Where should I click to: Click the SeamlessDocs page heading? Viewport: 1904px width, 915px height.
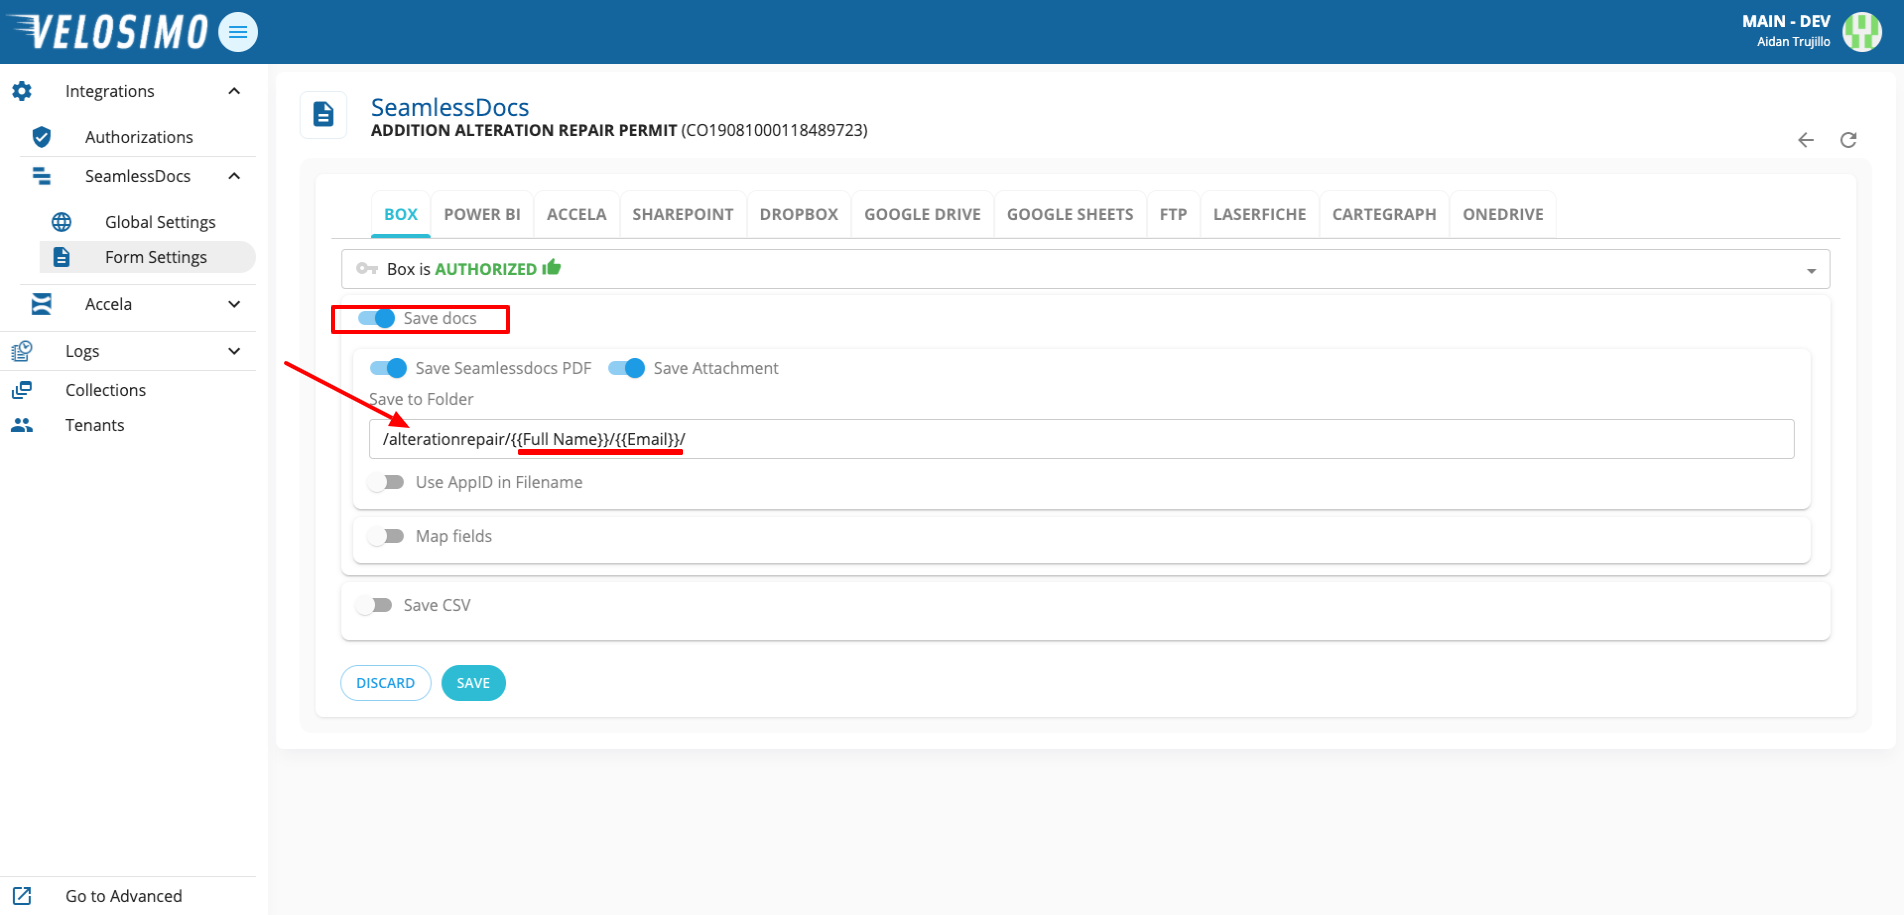pos(450,107)
